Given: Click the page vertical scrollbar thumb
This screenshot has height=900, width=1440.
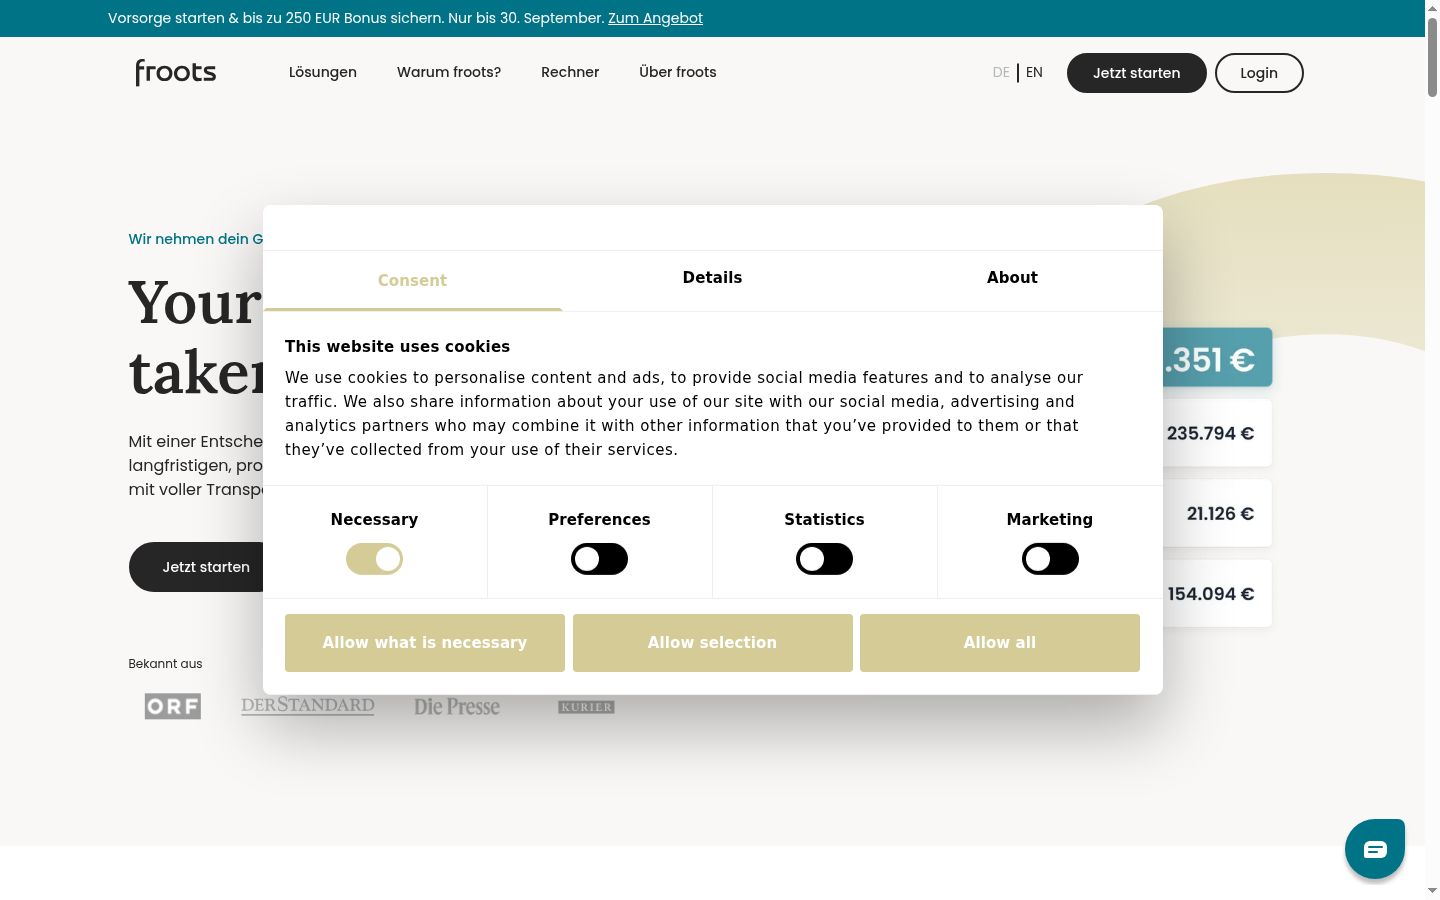Looking at the screenshot, I should pos(1432,55).
